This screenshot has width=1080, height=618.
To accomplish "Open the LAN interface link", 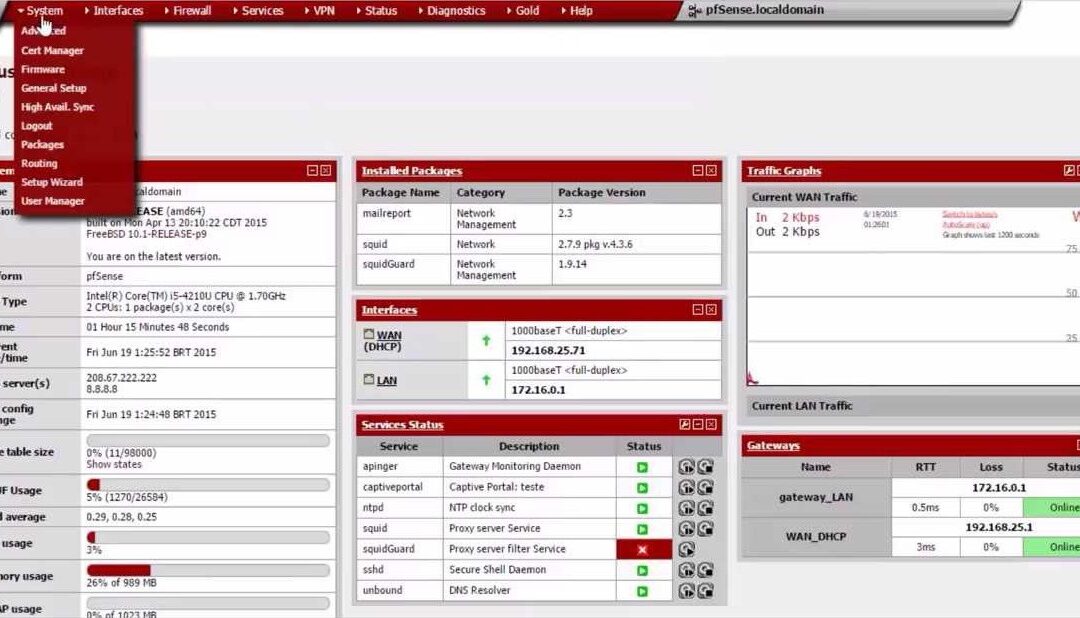I will click(x=388, y=380).
